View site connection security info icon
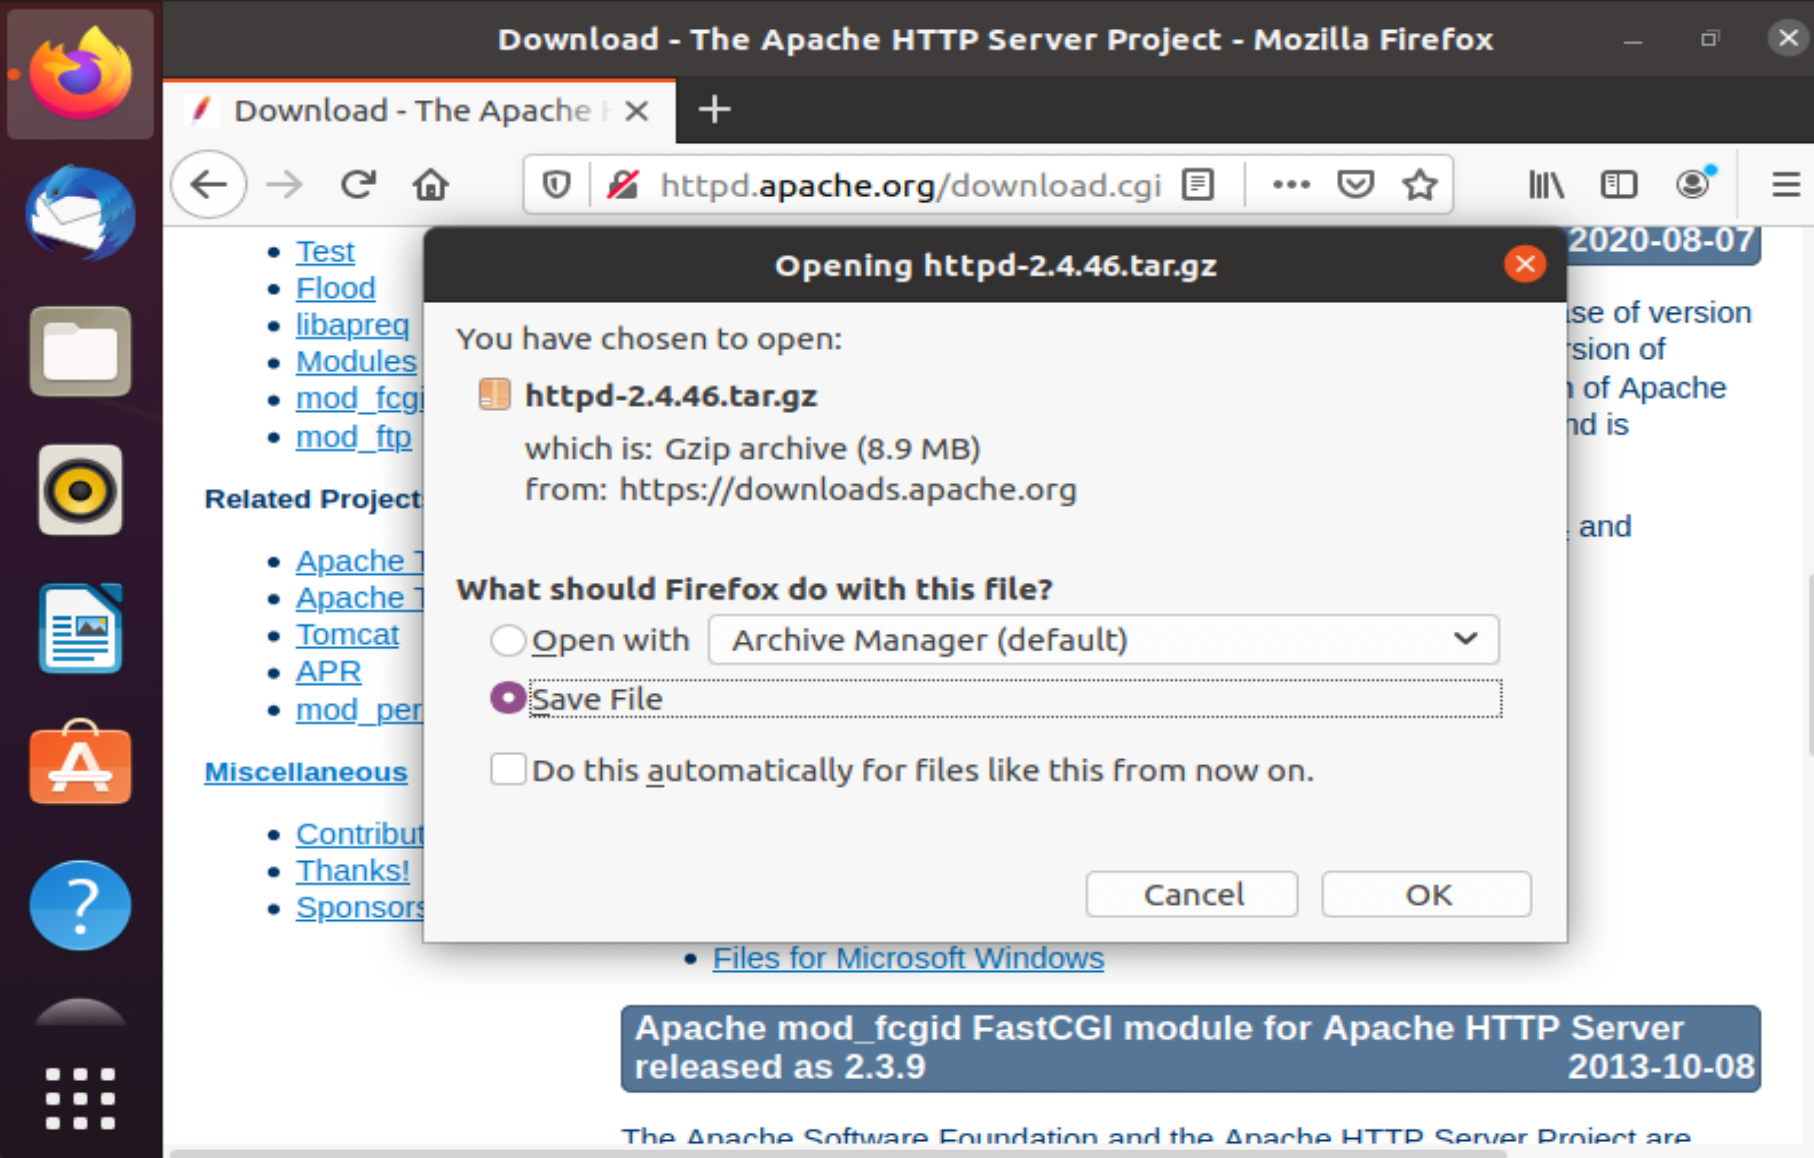1814x1158 pixels. 623,185
